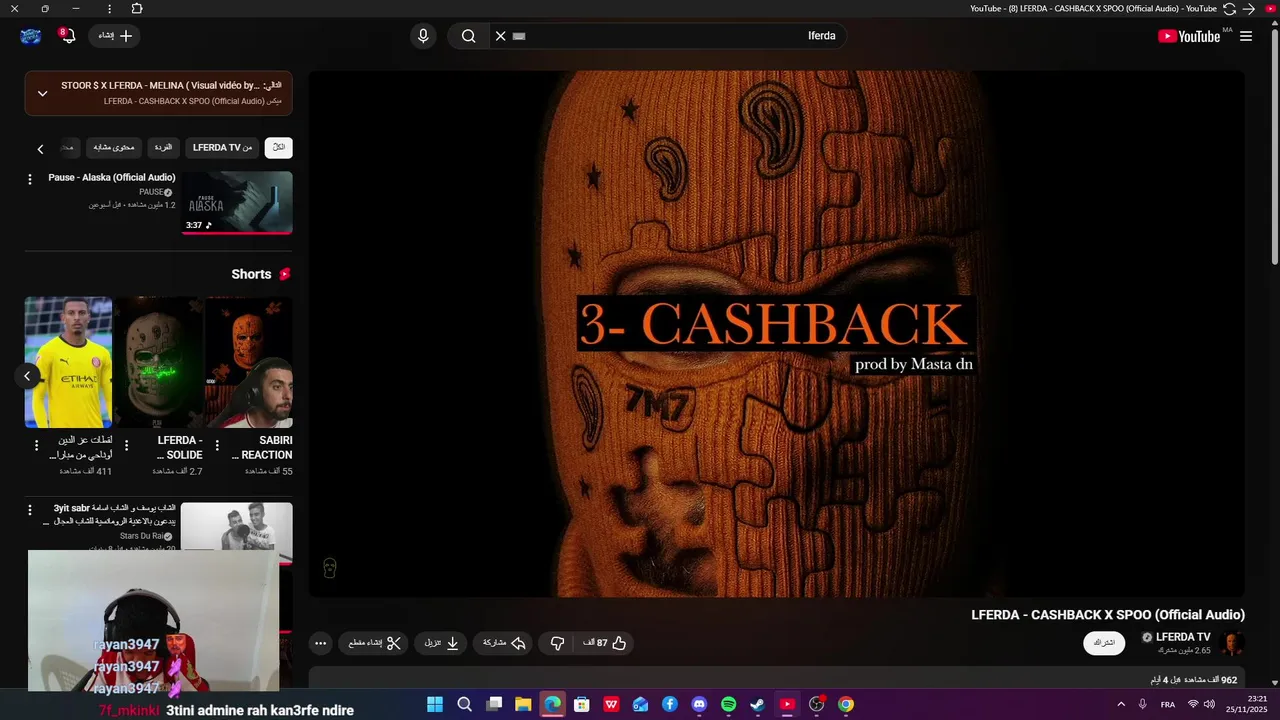Open the LFERDA - SOLIDE short

pyautogui.click(x=159, y=363)
